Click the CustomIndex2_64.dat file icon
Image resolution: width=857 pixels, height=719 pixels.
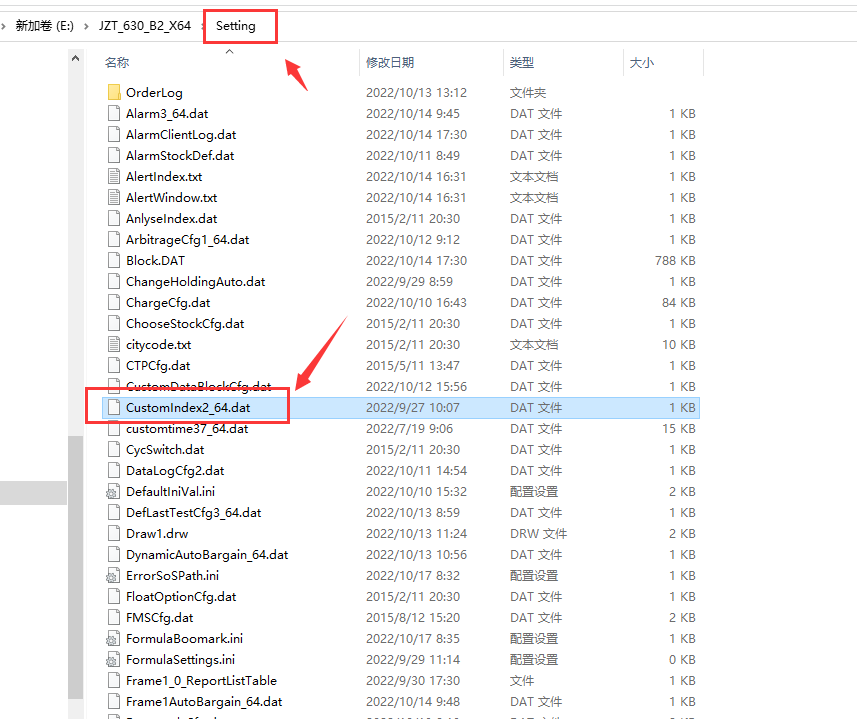pos(114,408)
